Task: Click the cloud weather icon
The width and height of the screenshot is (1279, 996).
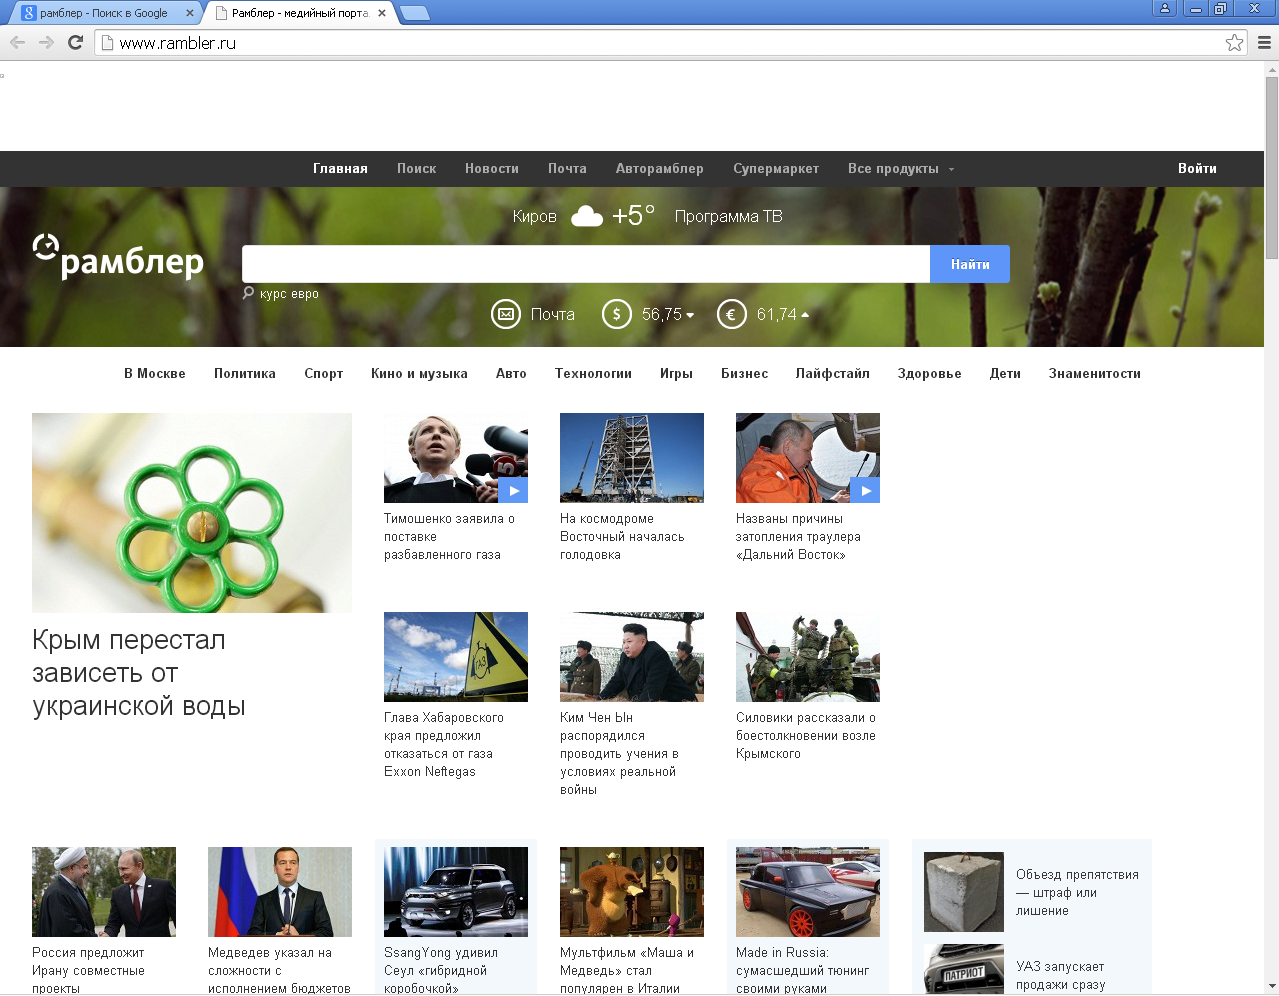Action: 587,216
